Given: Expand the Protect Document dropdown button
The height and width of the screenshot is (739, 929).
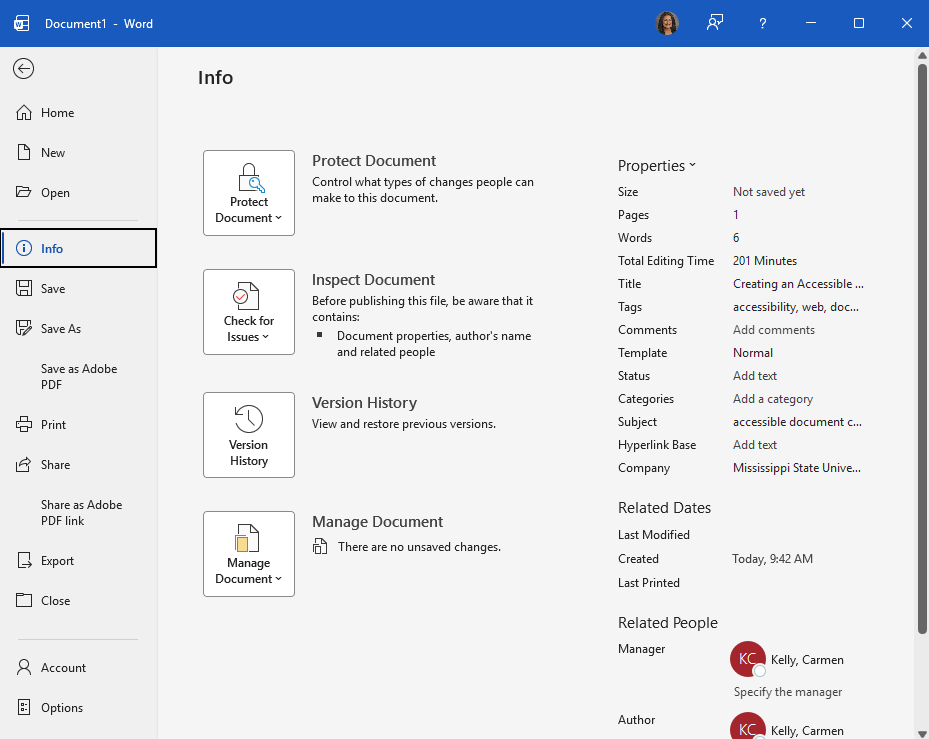Looking at the screenshot, I should point(249,193).
